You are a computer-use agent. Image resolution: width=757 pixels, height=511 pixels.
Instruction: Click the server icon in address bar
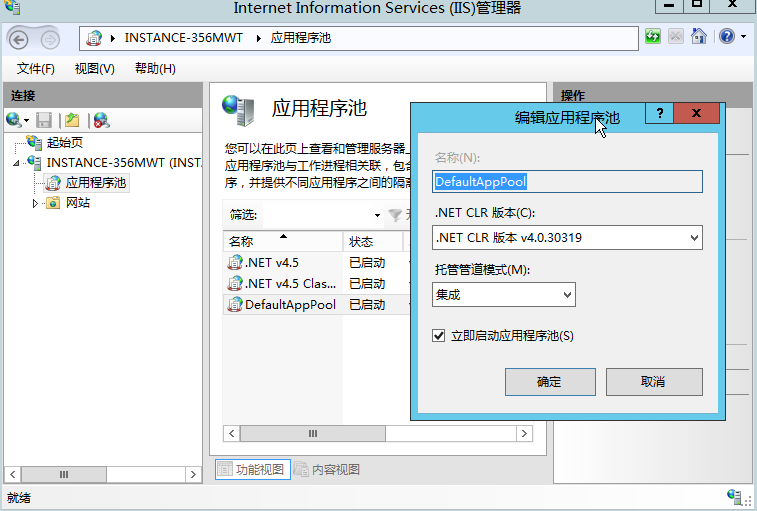94,38
